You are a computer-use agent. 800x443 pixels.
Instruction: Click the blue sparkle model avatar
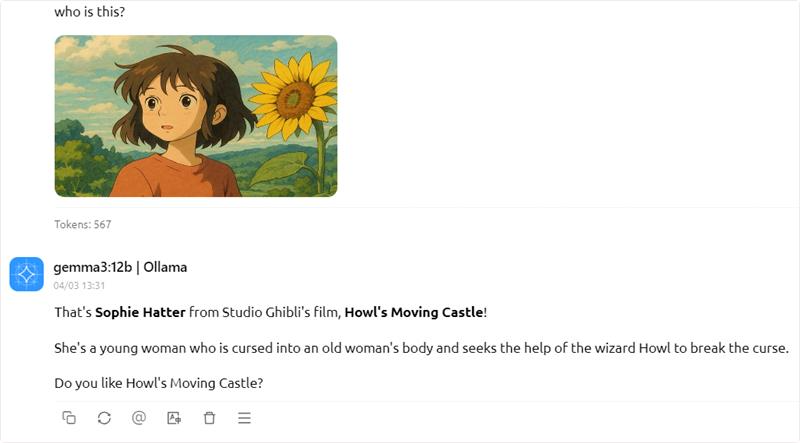click(x=26, y=274)
